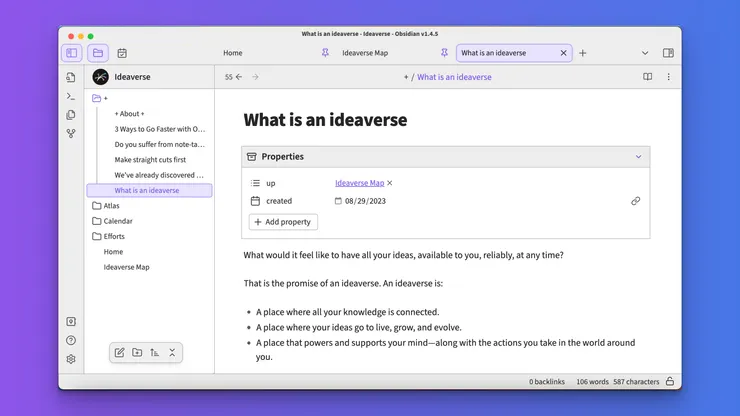740x416 pixels.
Task: Open the tab list dropdown arrow
Action: pos(645,53)
